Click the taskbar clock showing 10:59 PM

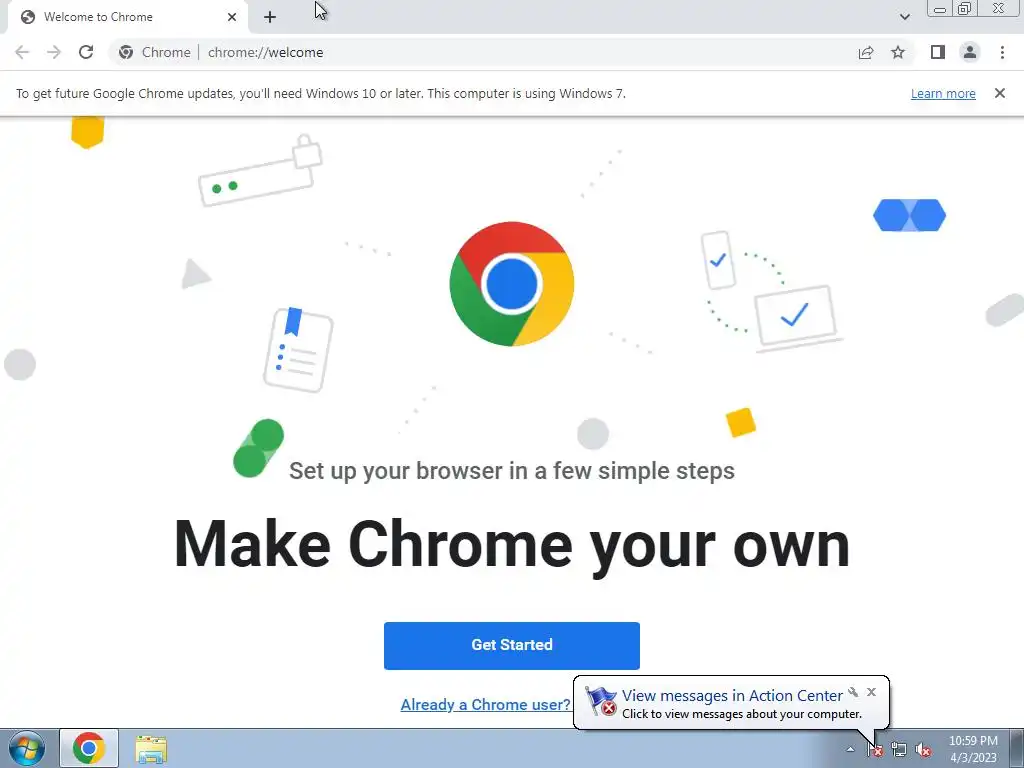(973, 749)
